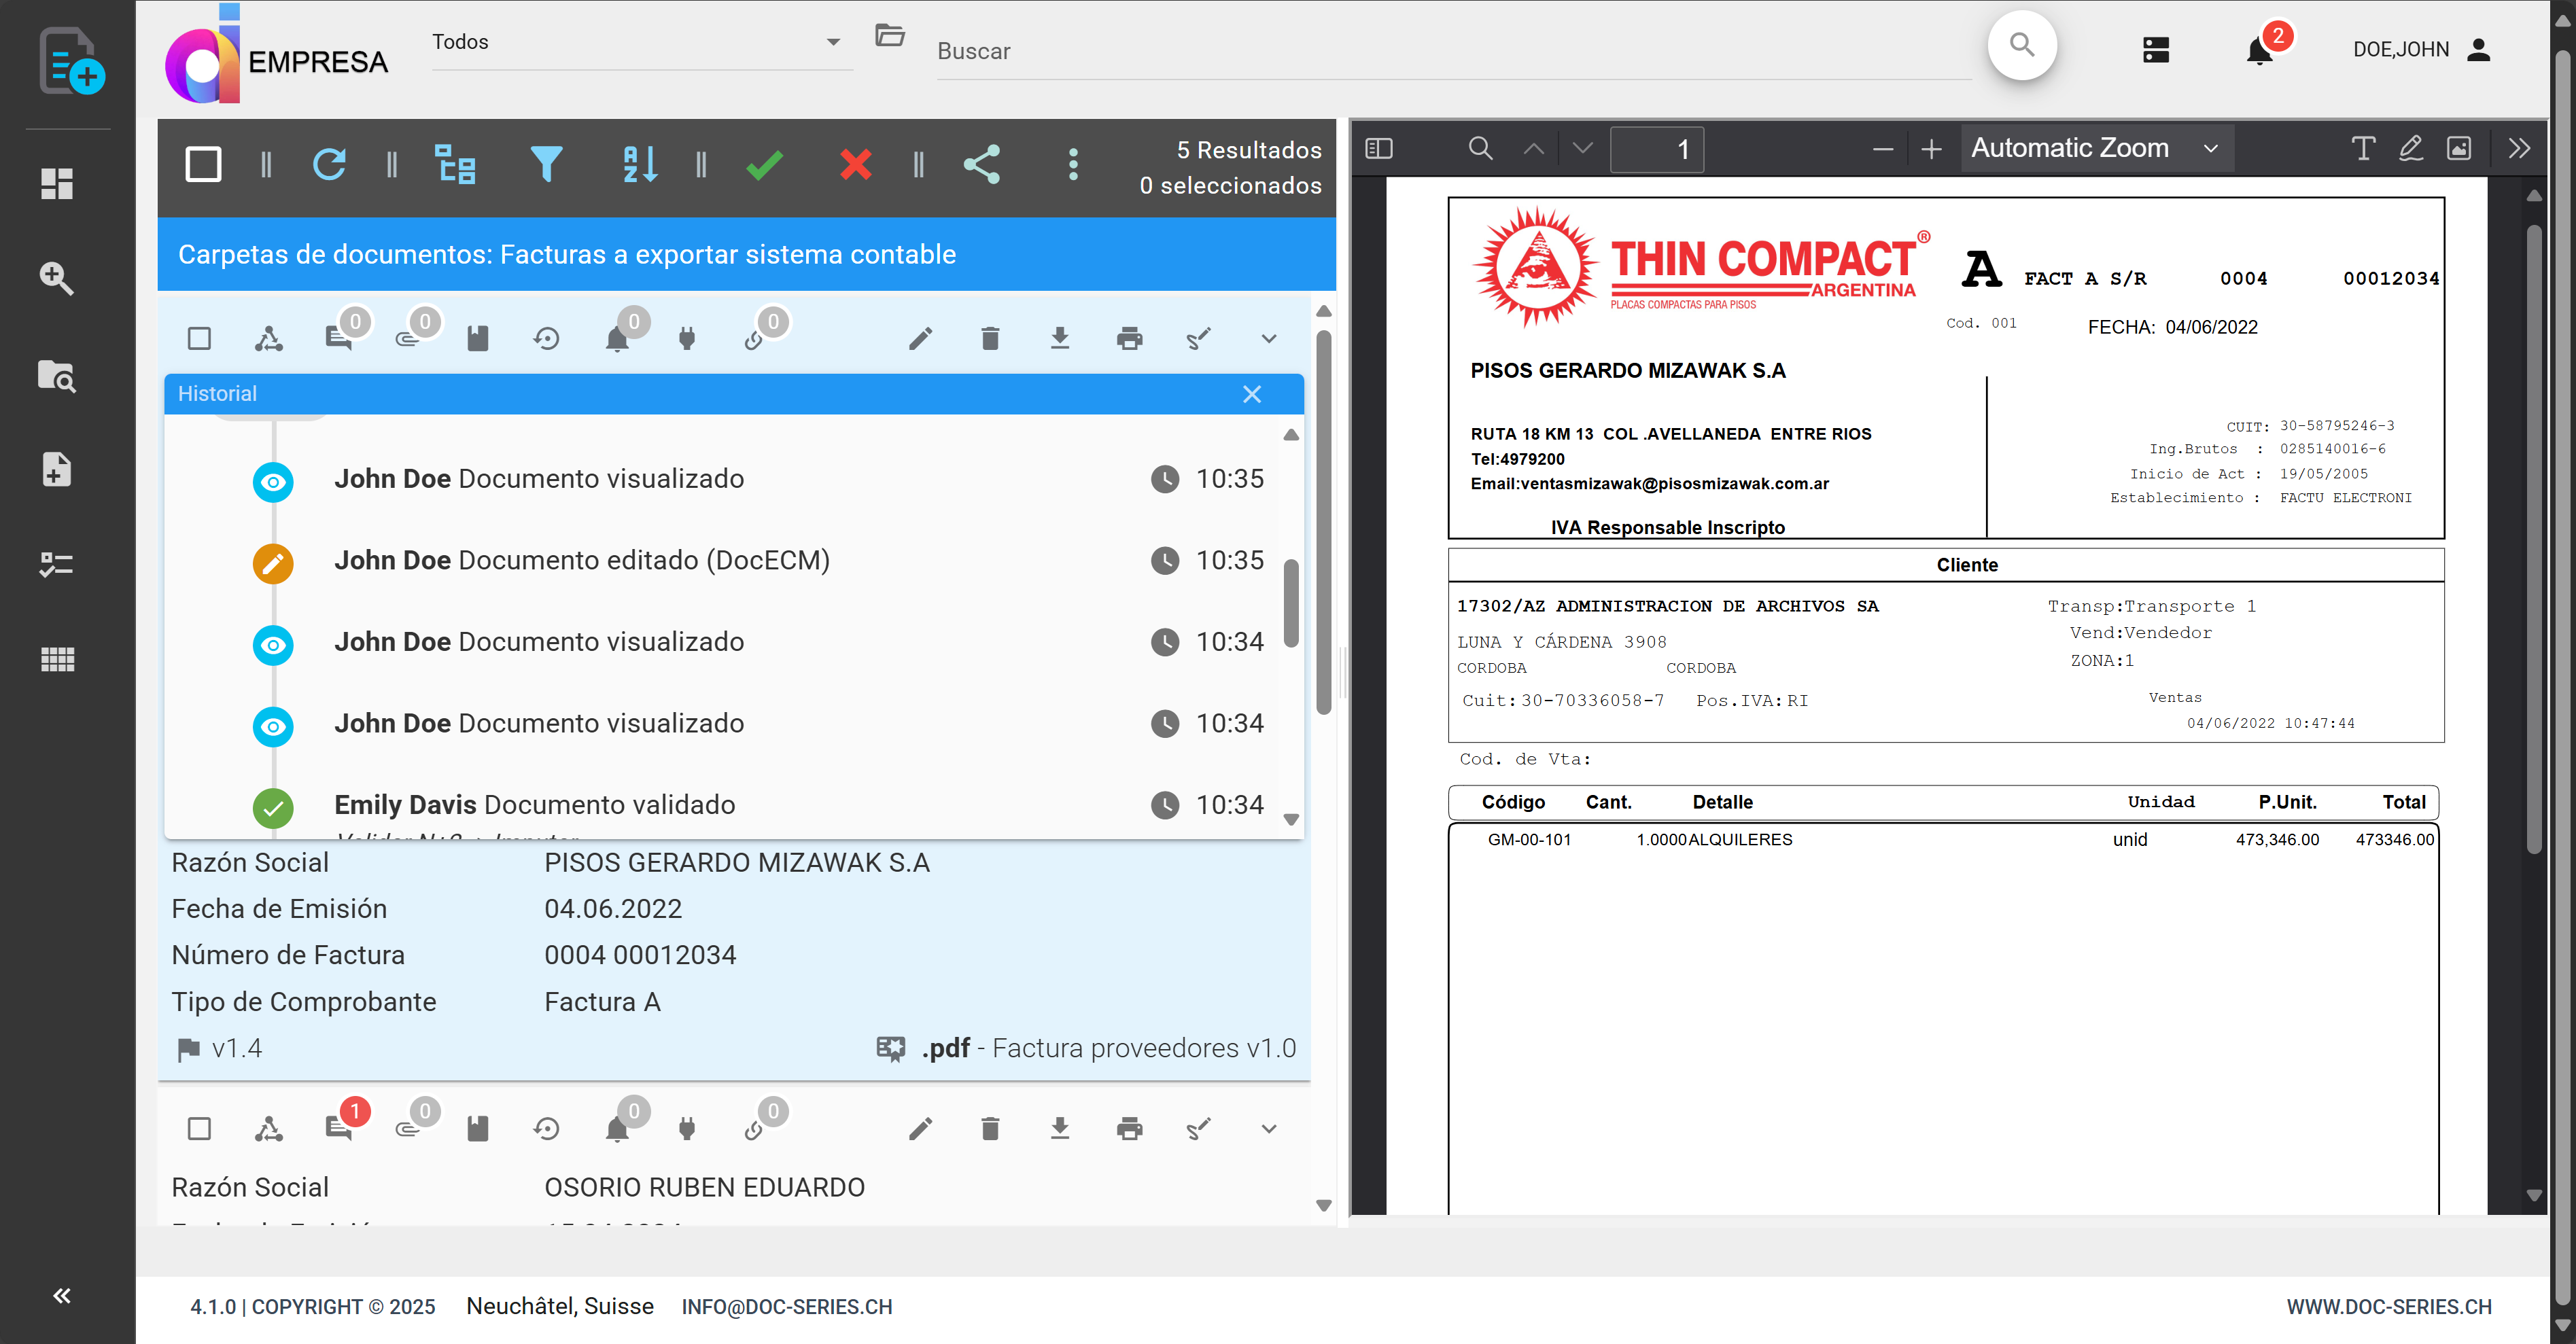
Task: Print the PISOS GERARDO MIZAWAK document
Action: (1129, 338)
